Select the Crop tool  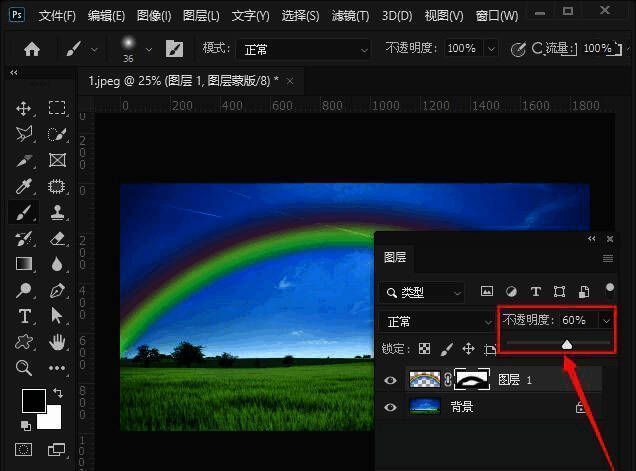pos(24,160)
